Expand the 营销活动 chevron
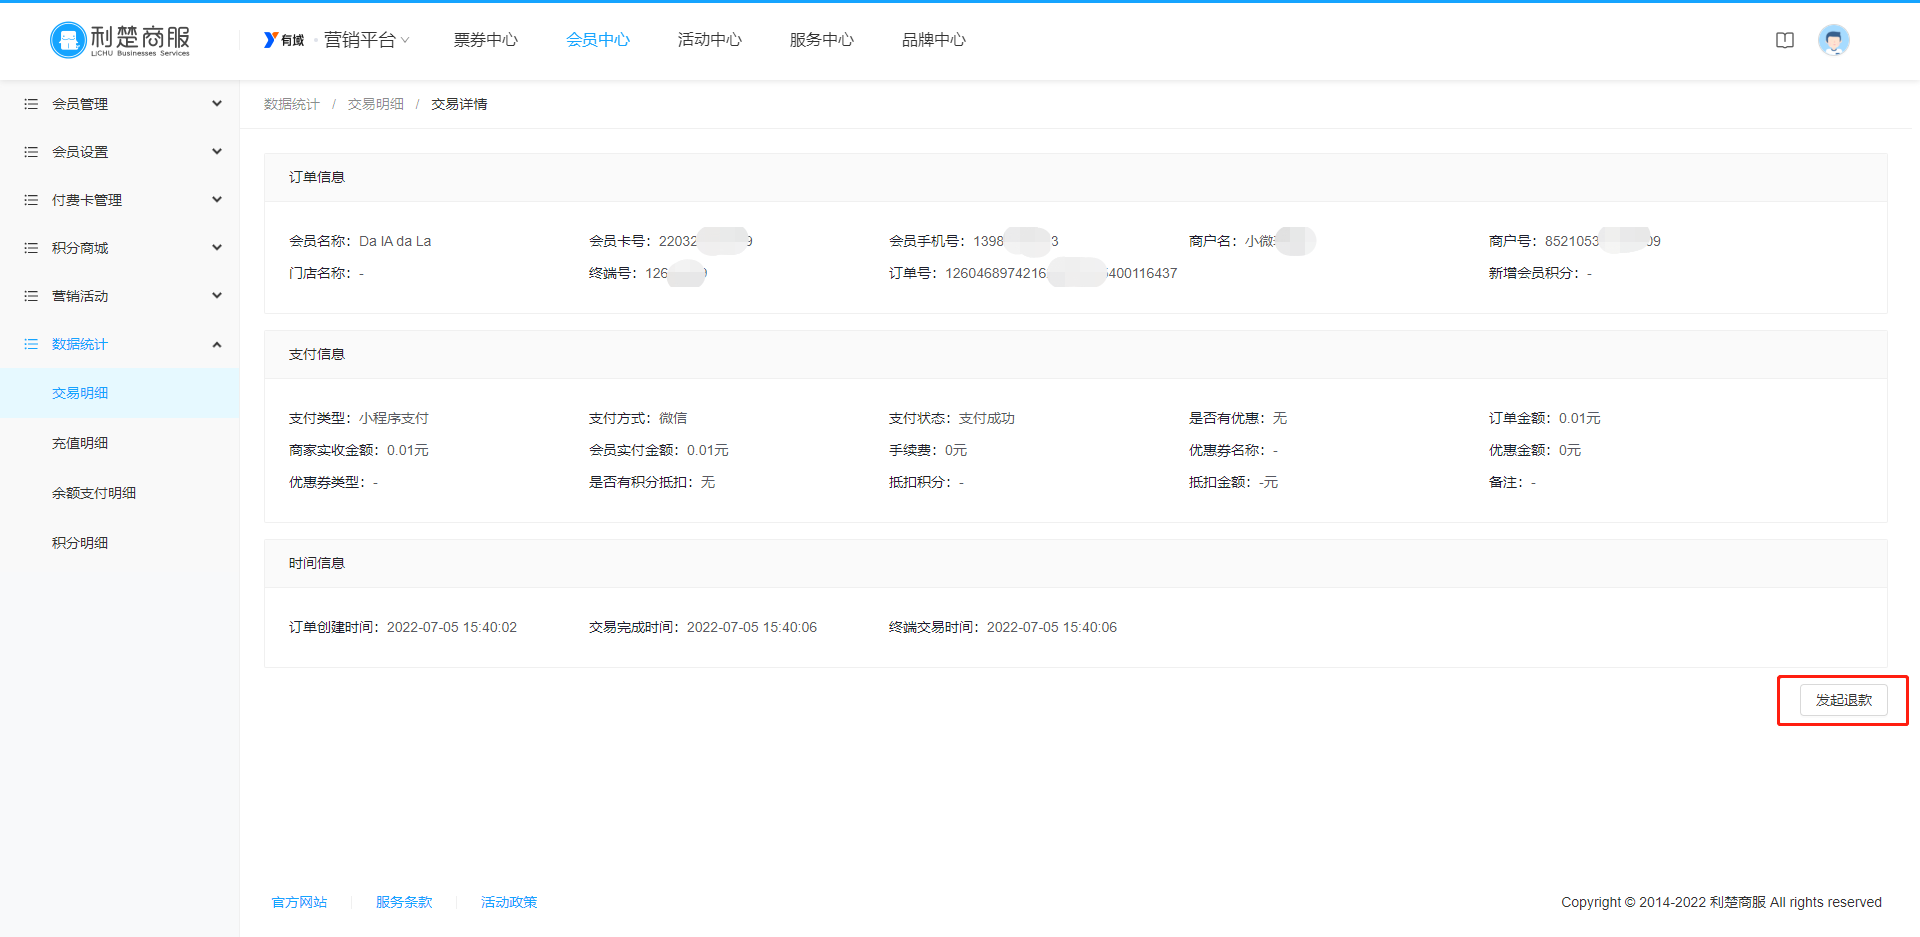1920x937 pixels. coord(217,296)
